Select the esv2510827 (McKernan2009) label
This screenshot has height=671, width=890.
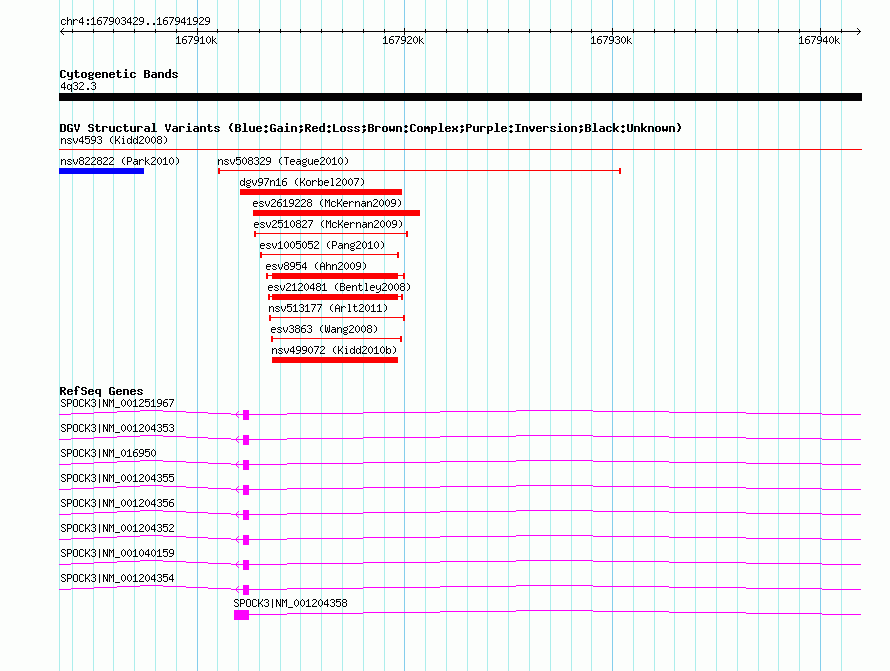coord(328,224)
